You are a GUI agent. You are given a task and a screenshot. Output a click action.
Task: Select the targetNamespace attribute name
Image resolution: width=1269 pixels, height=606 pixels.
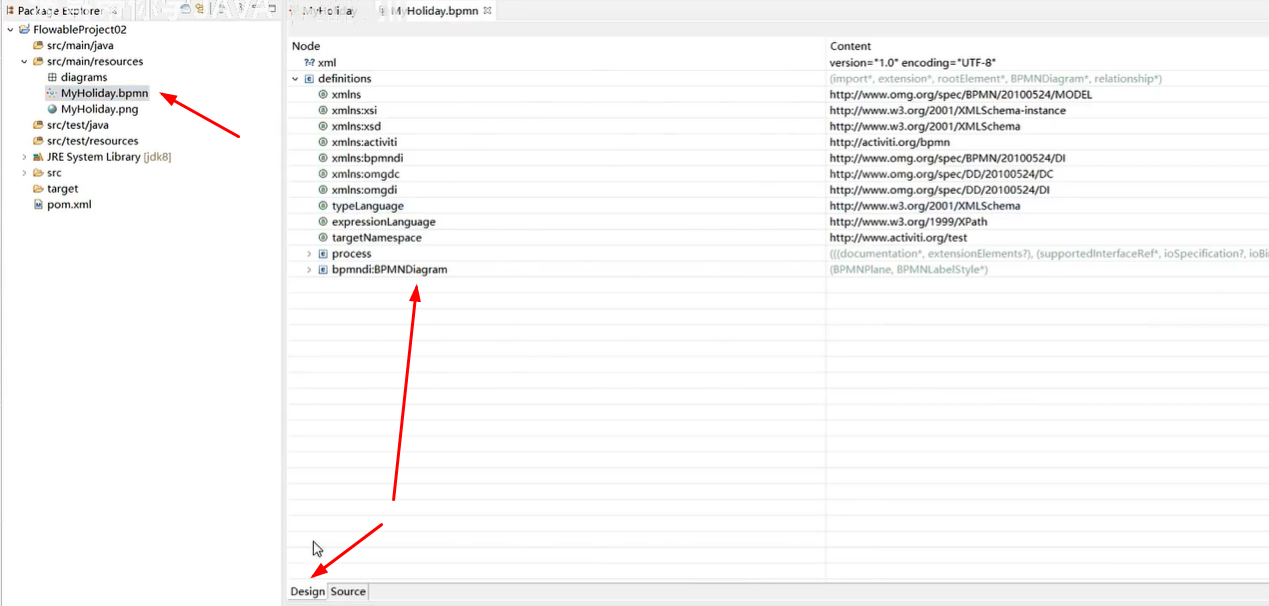point(377,238)
